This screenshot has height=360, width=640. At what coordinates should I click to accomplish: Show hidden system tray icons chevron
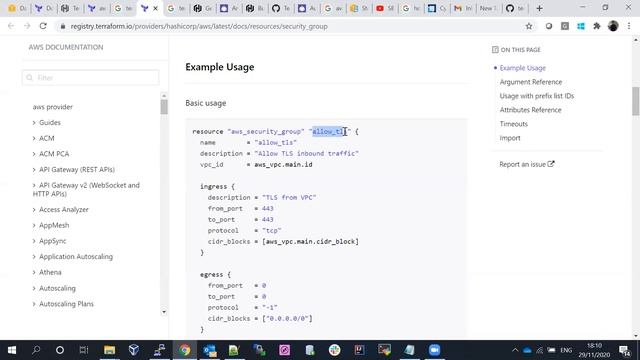(x=515, y=350)
